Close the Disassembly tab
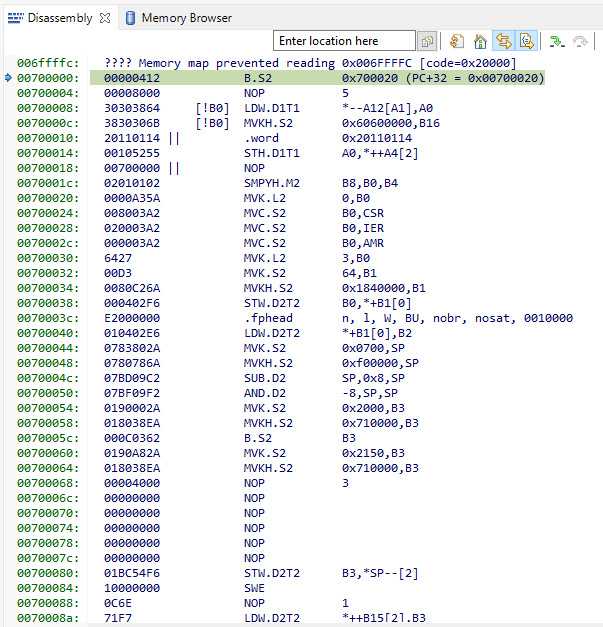Image resolution: width=603 pixels, height=627 pixels. point(105,18)
